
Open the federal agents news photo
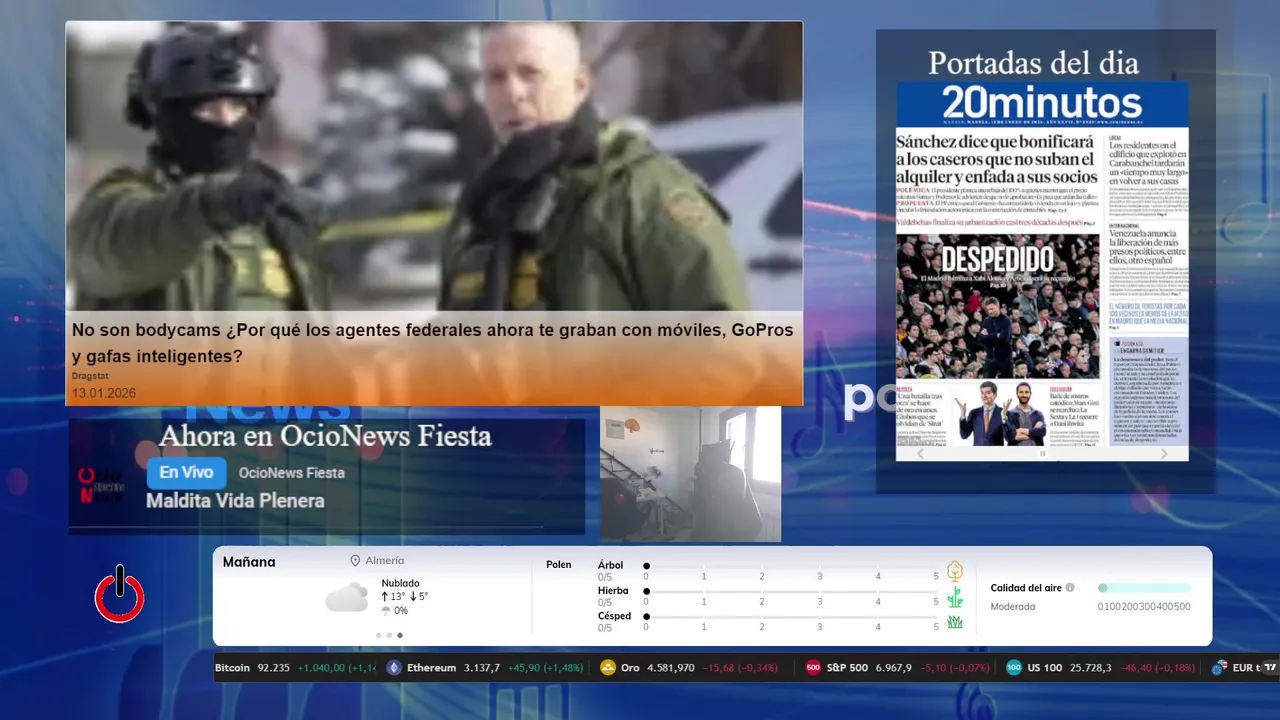click(x=434, y=166)
